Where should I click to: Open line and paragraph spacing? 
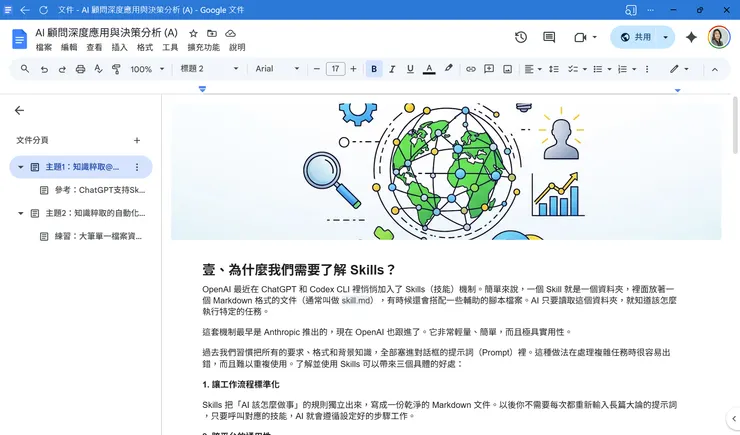[x=554, y=69]
